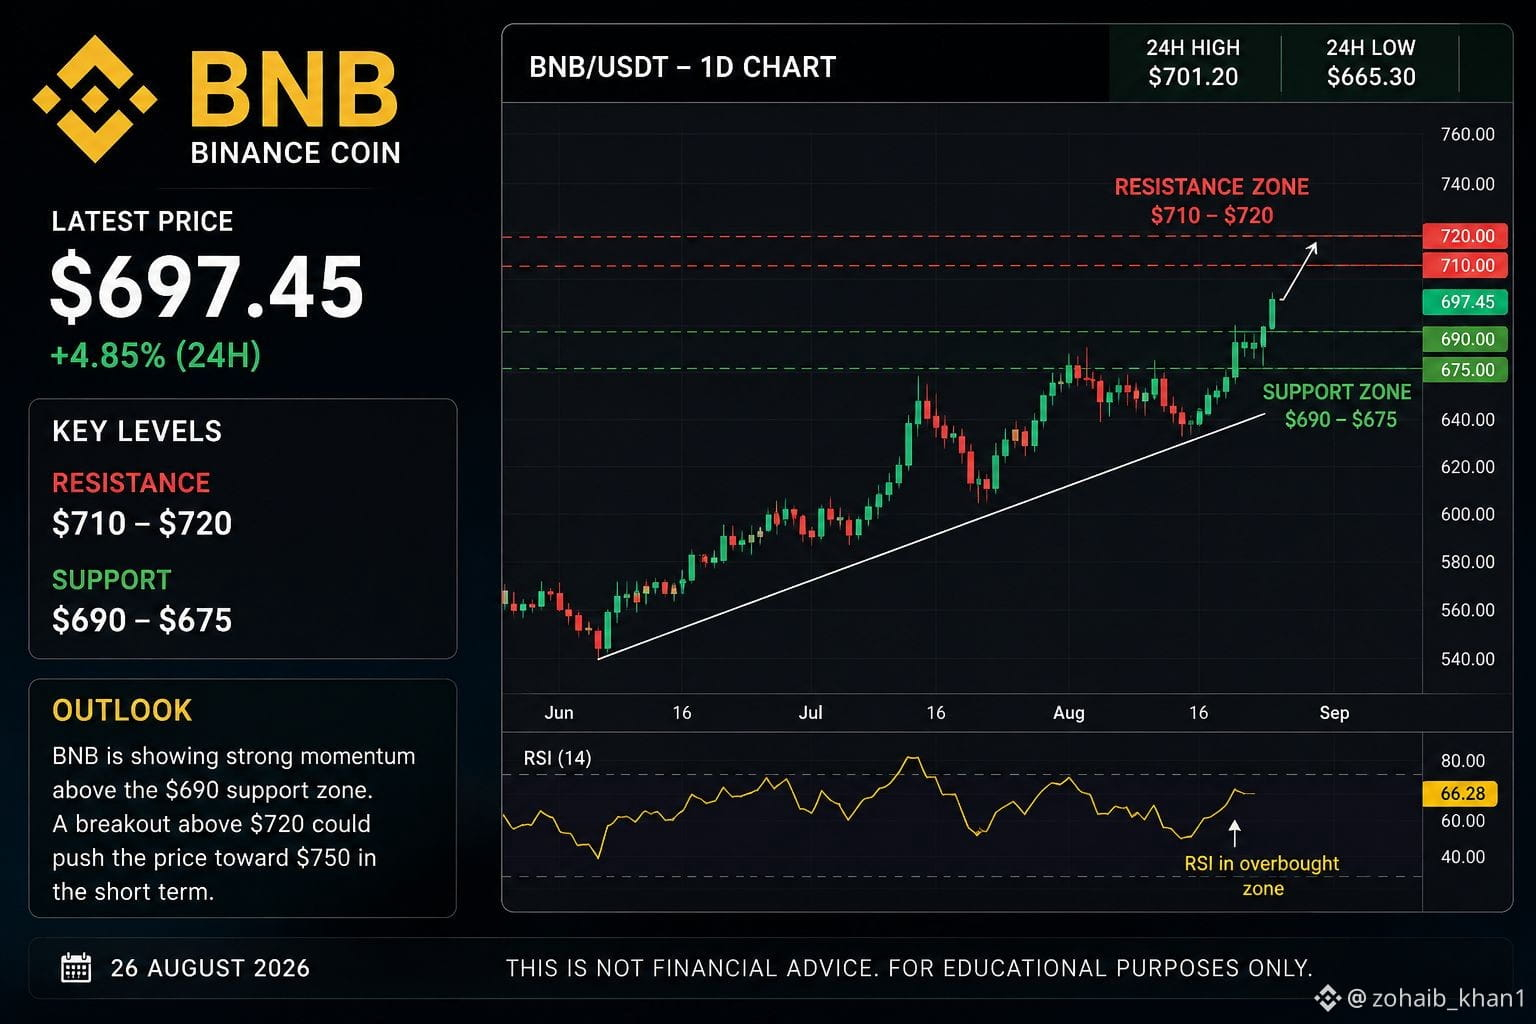The image size is (1536, 1024).
Task: Click the red 710.00 price tag
Action: tap(1465, 265)
